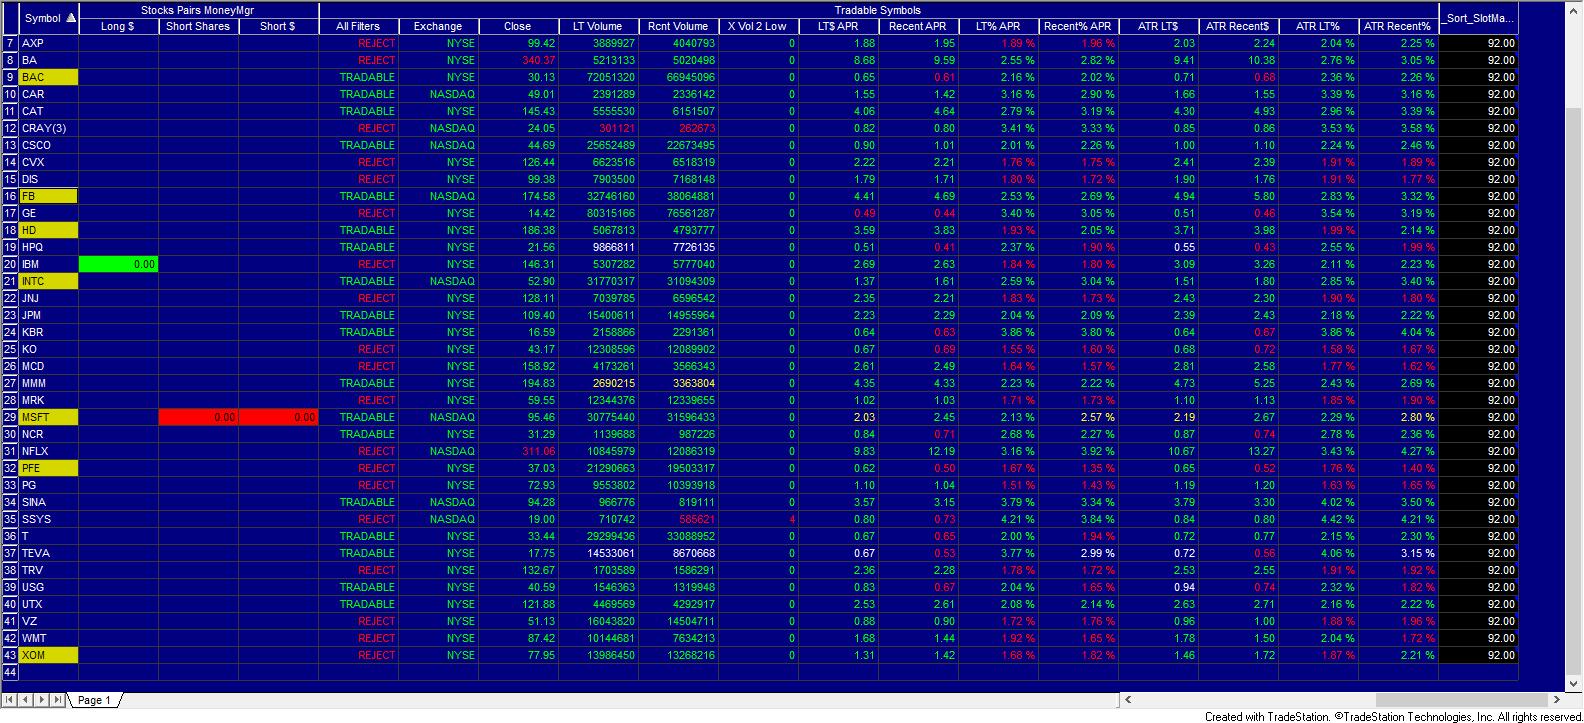Select the red Short $ cell for MSFT
Image resolution: width=1584 pixels, height=723 pixels.
click(x=278, y=417)
